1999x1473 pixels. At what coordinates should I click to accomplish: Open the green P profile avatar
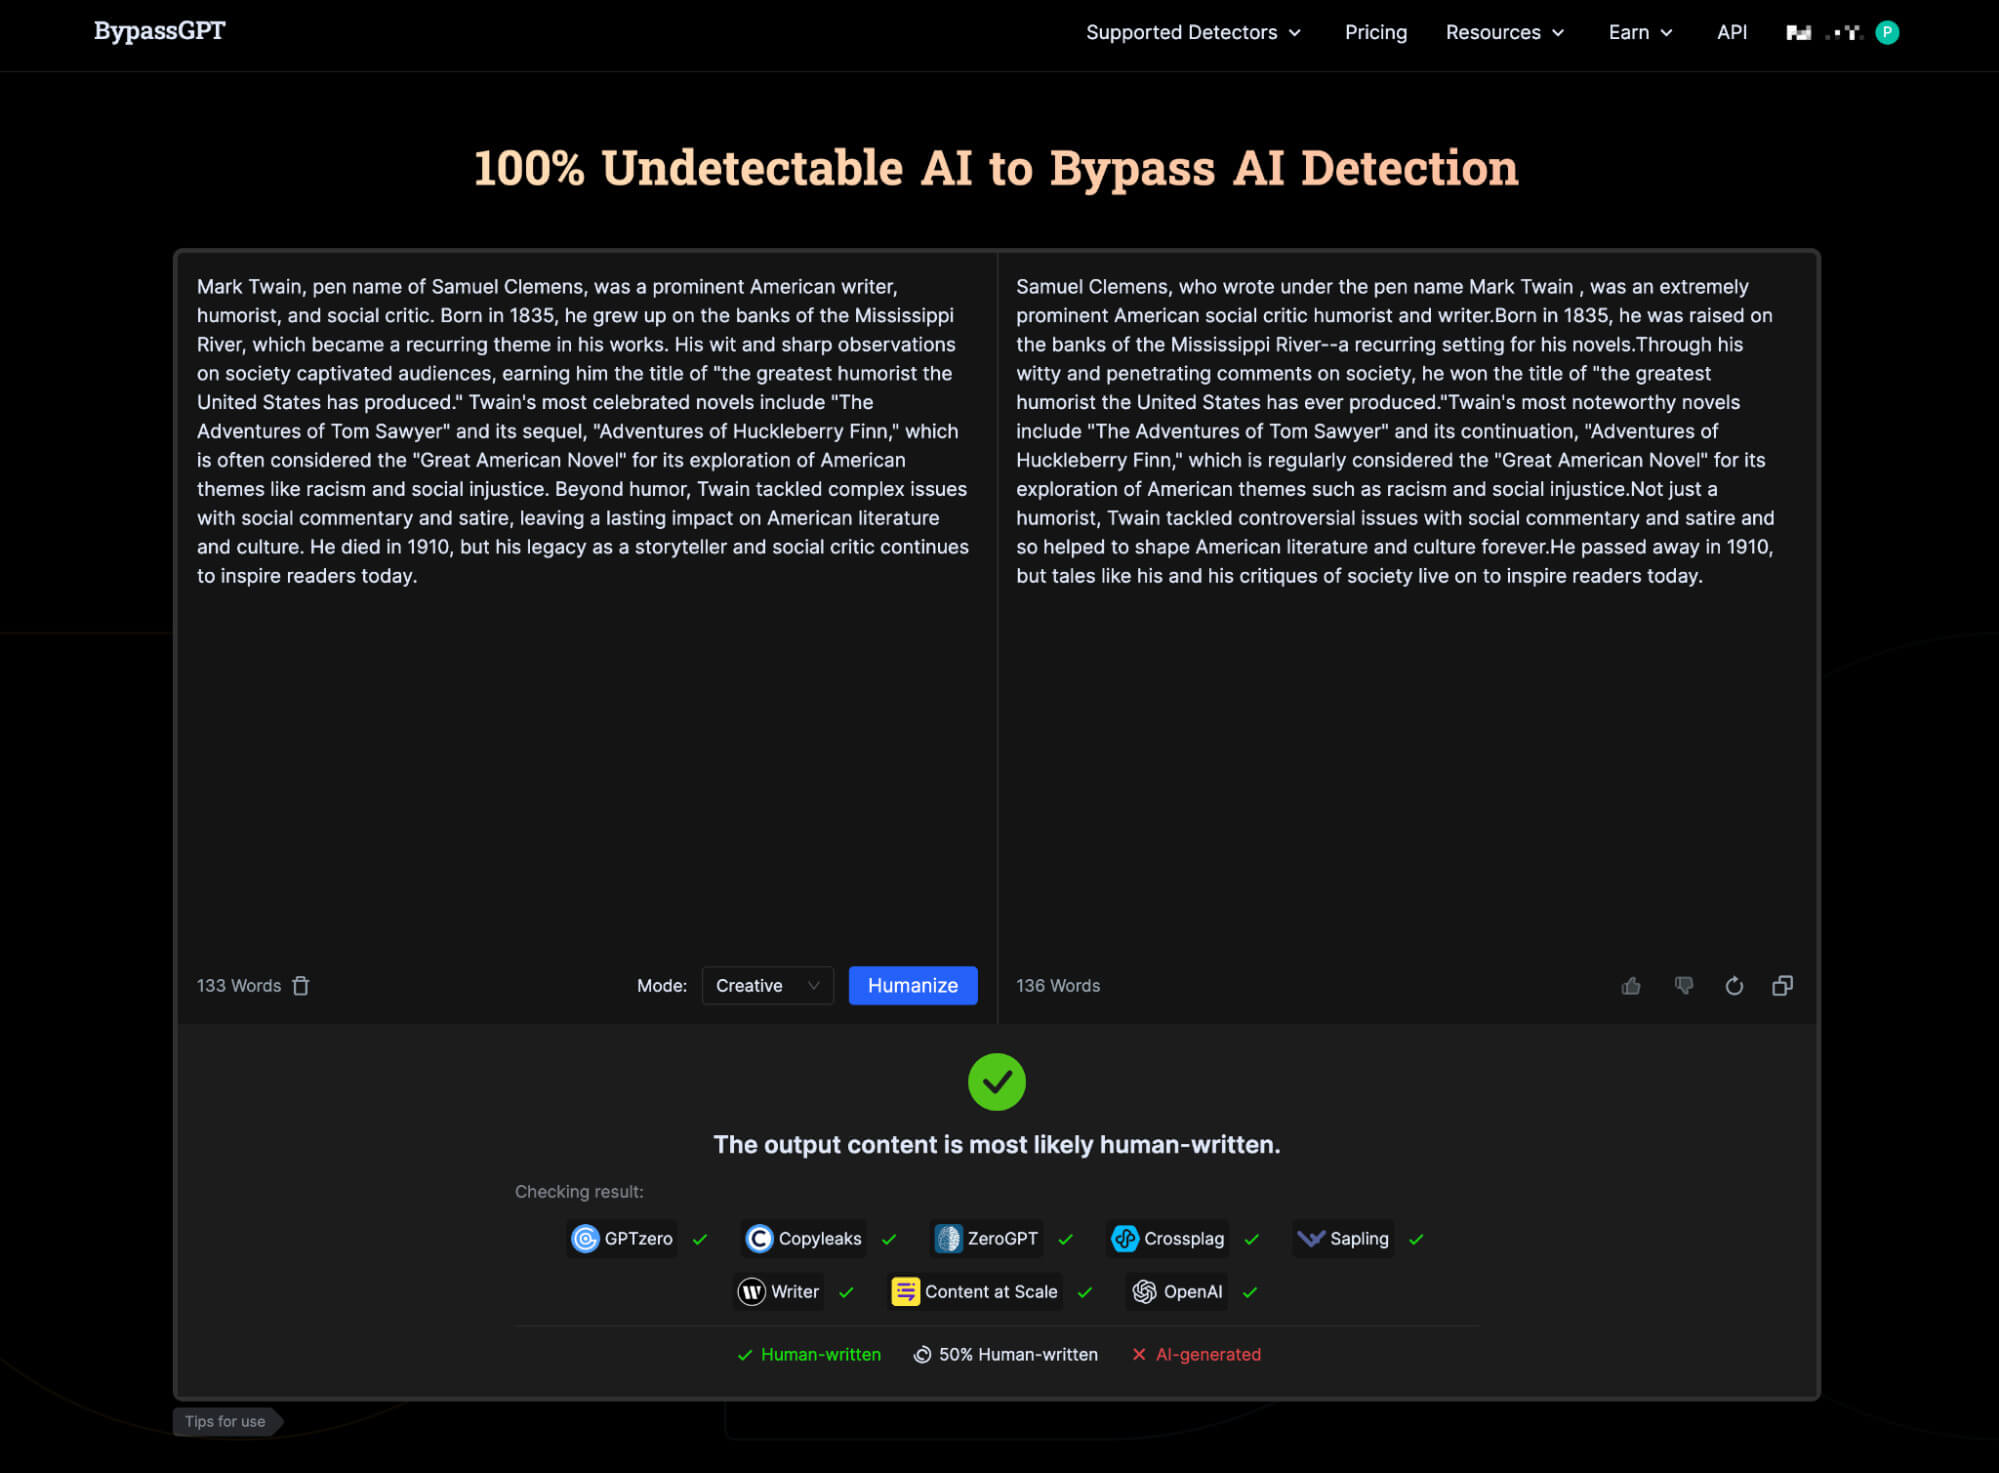pos(1886,33)
